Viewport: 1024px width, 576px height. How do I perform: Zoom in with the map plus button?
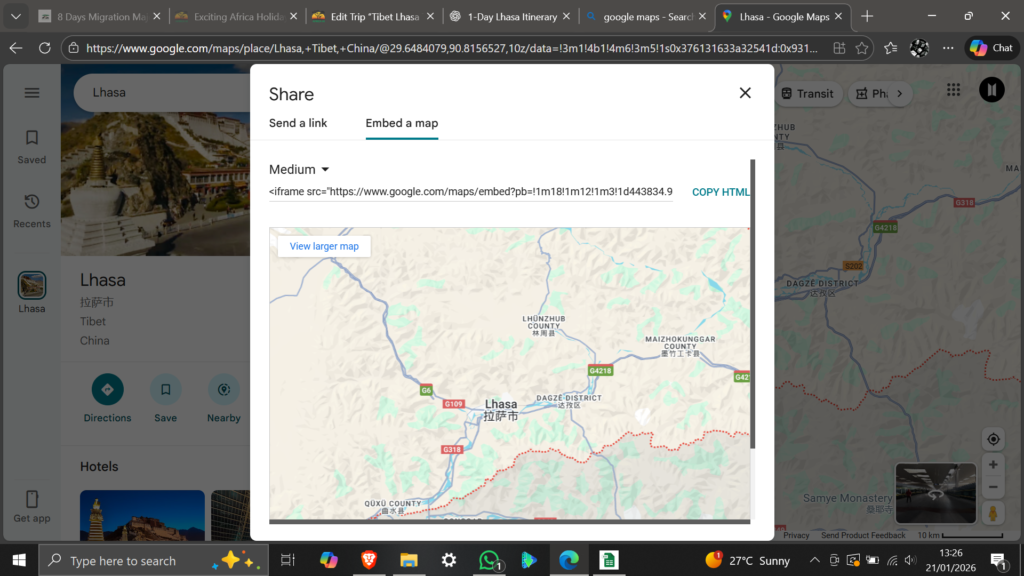point(993,465)
